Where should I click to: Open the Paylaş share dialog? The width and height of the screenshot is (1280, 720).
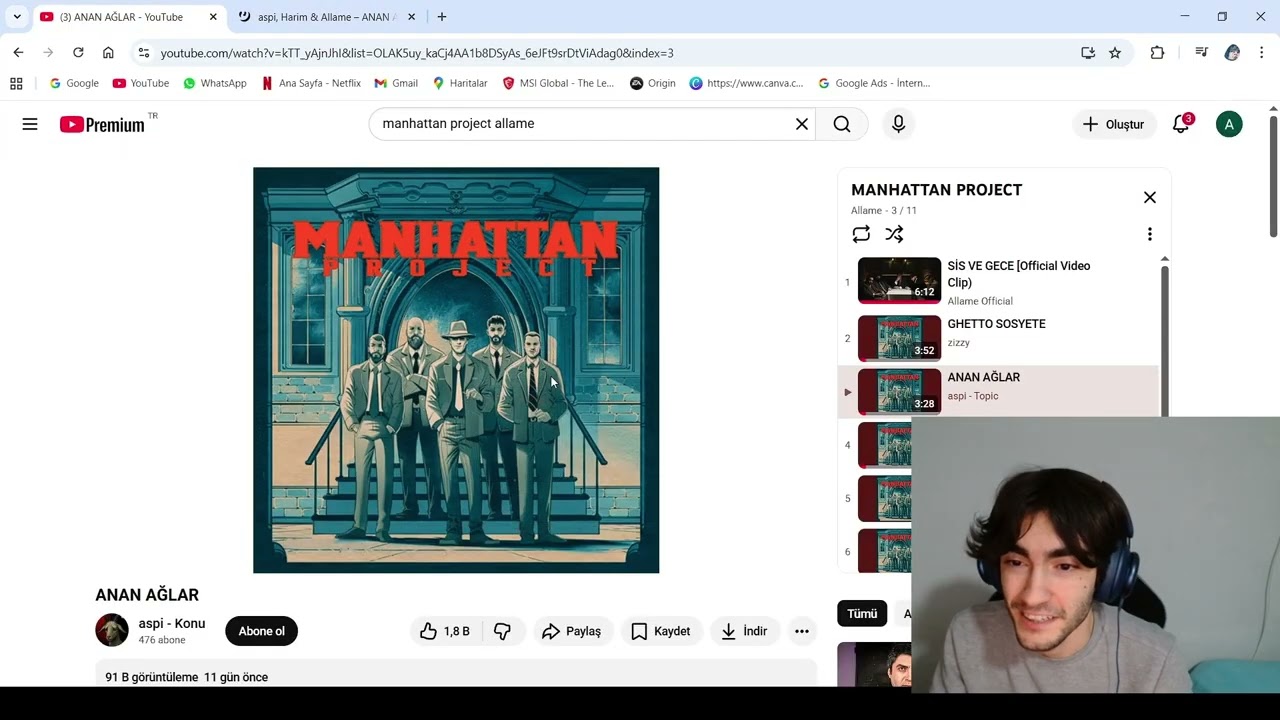click(572, 631)
